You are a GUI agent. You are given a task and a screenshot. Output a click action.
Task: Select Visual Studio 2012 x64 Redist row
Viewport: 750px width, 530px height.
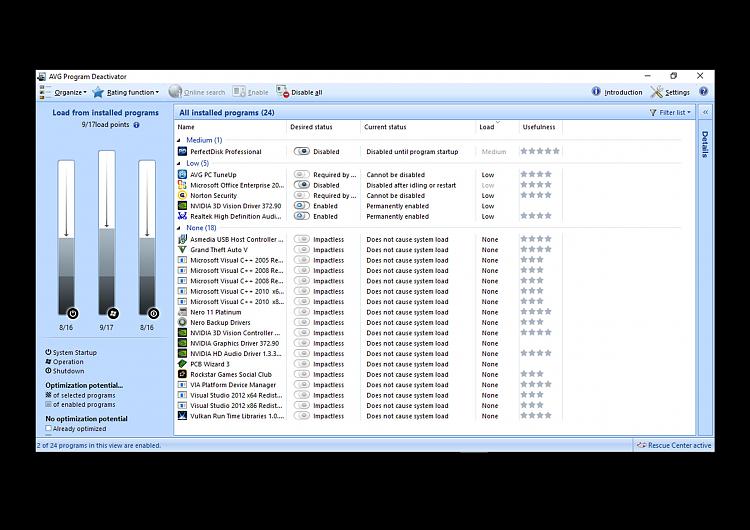point(236,395)
